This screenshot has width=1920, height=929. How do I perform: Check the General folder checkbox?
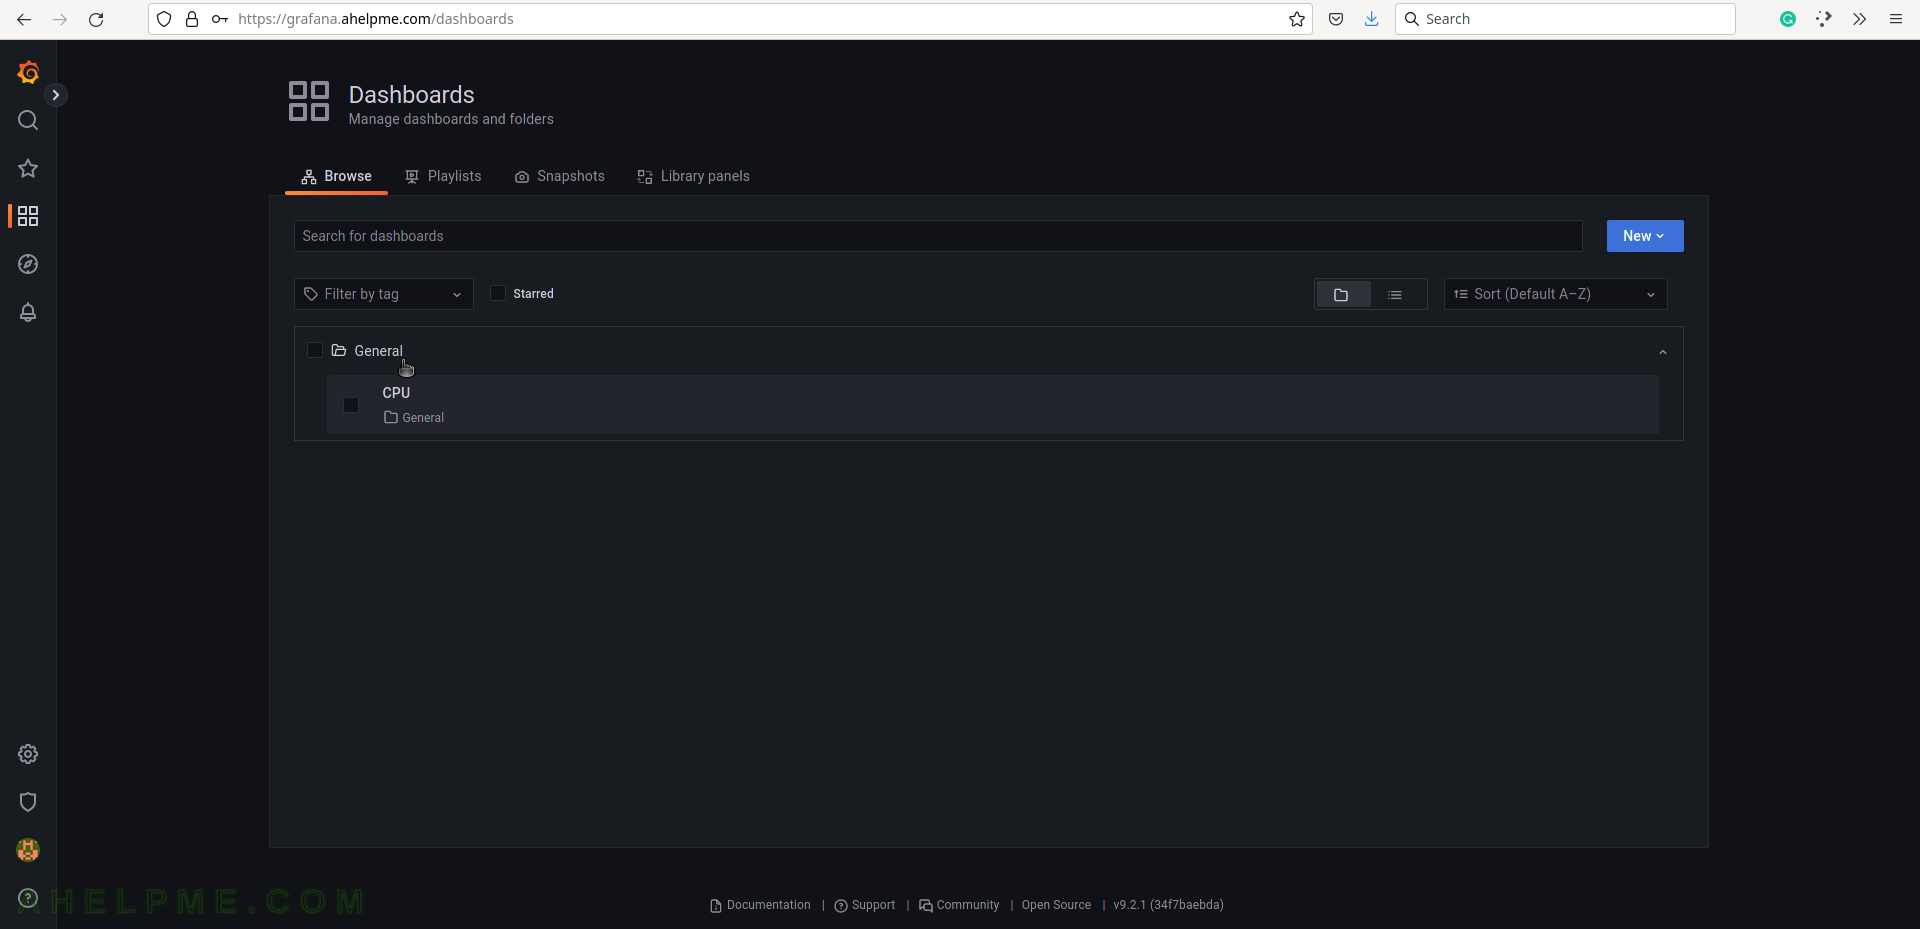pyautogui.click(x=315, y=350)
